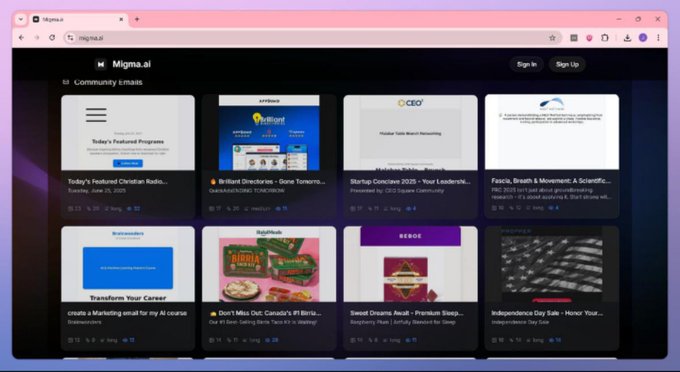Click the Migma.ai brand name text
680x372 pixels.
131,64
